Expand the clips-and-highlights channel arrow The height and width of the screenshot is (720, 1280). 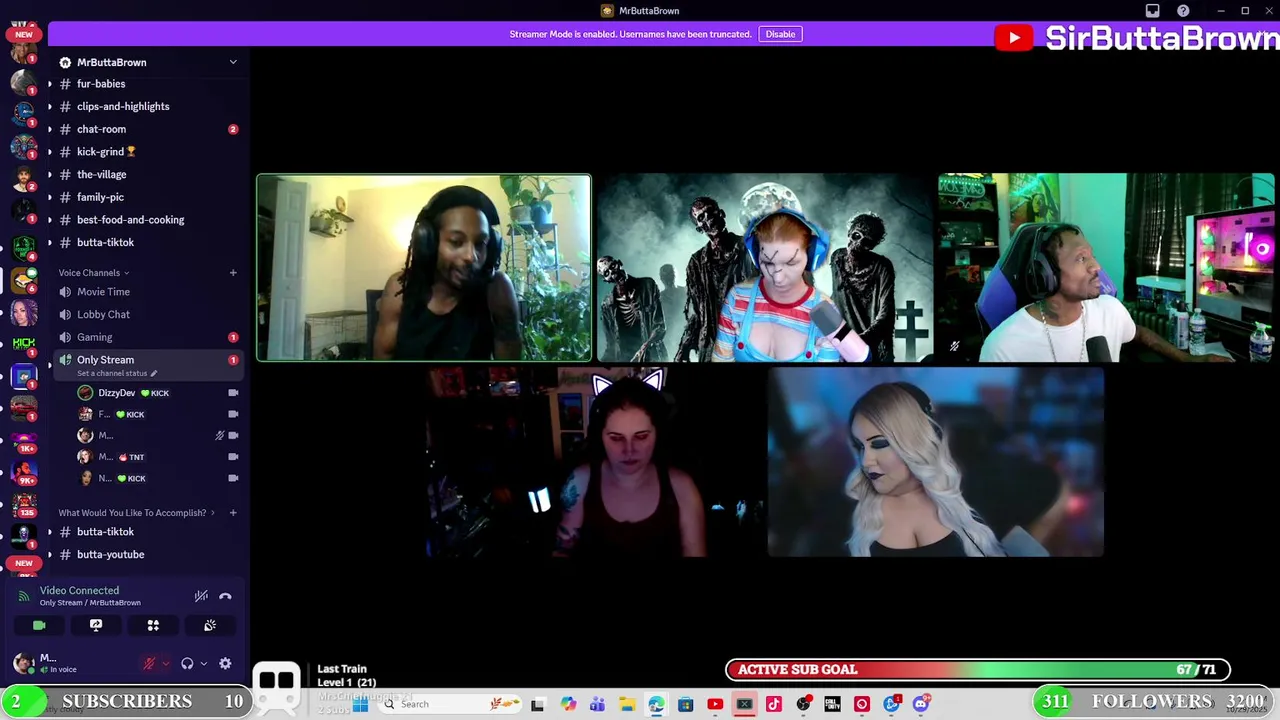coord(50,106)
